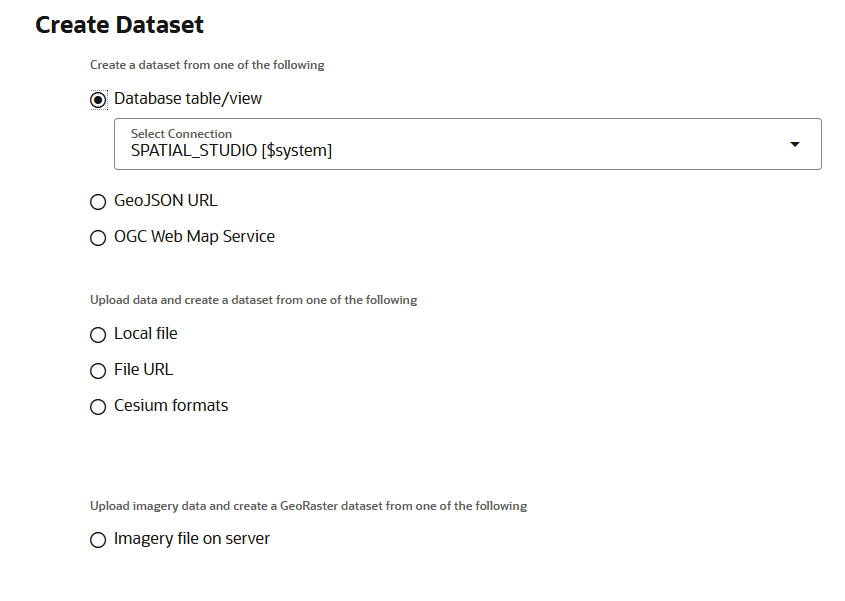The width and height of the screenshot is (845, 601).
Task: Enable the File URL radio option
Action: pos(98,371)
